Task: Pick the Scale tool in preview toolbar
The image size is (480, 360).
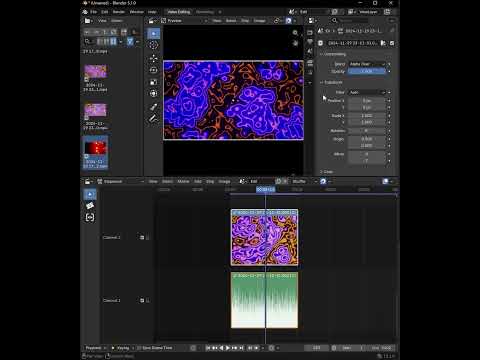Action: point(153,82)
